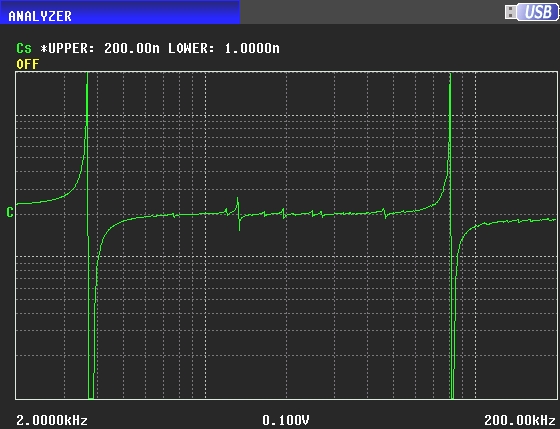Viewport: 560px width, 429px height.
Task: Edit the LOWER 1.0000n limit value
Action: coord(252,48)
